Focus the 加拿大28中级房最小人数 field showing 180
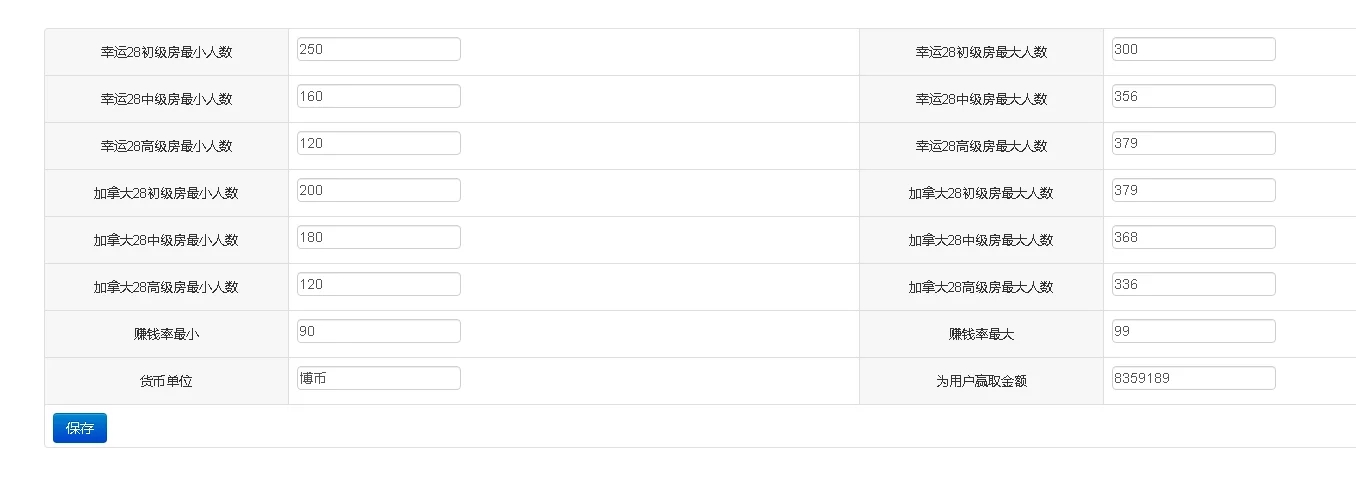This screenshot has width=1356, height=489. [x=379, y=237]
